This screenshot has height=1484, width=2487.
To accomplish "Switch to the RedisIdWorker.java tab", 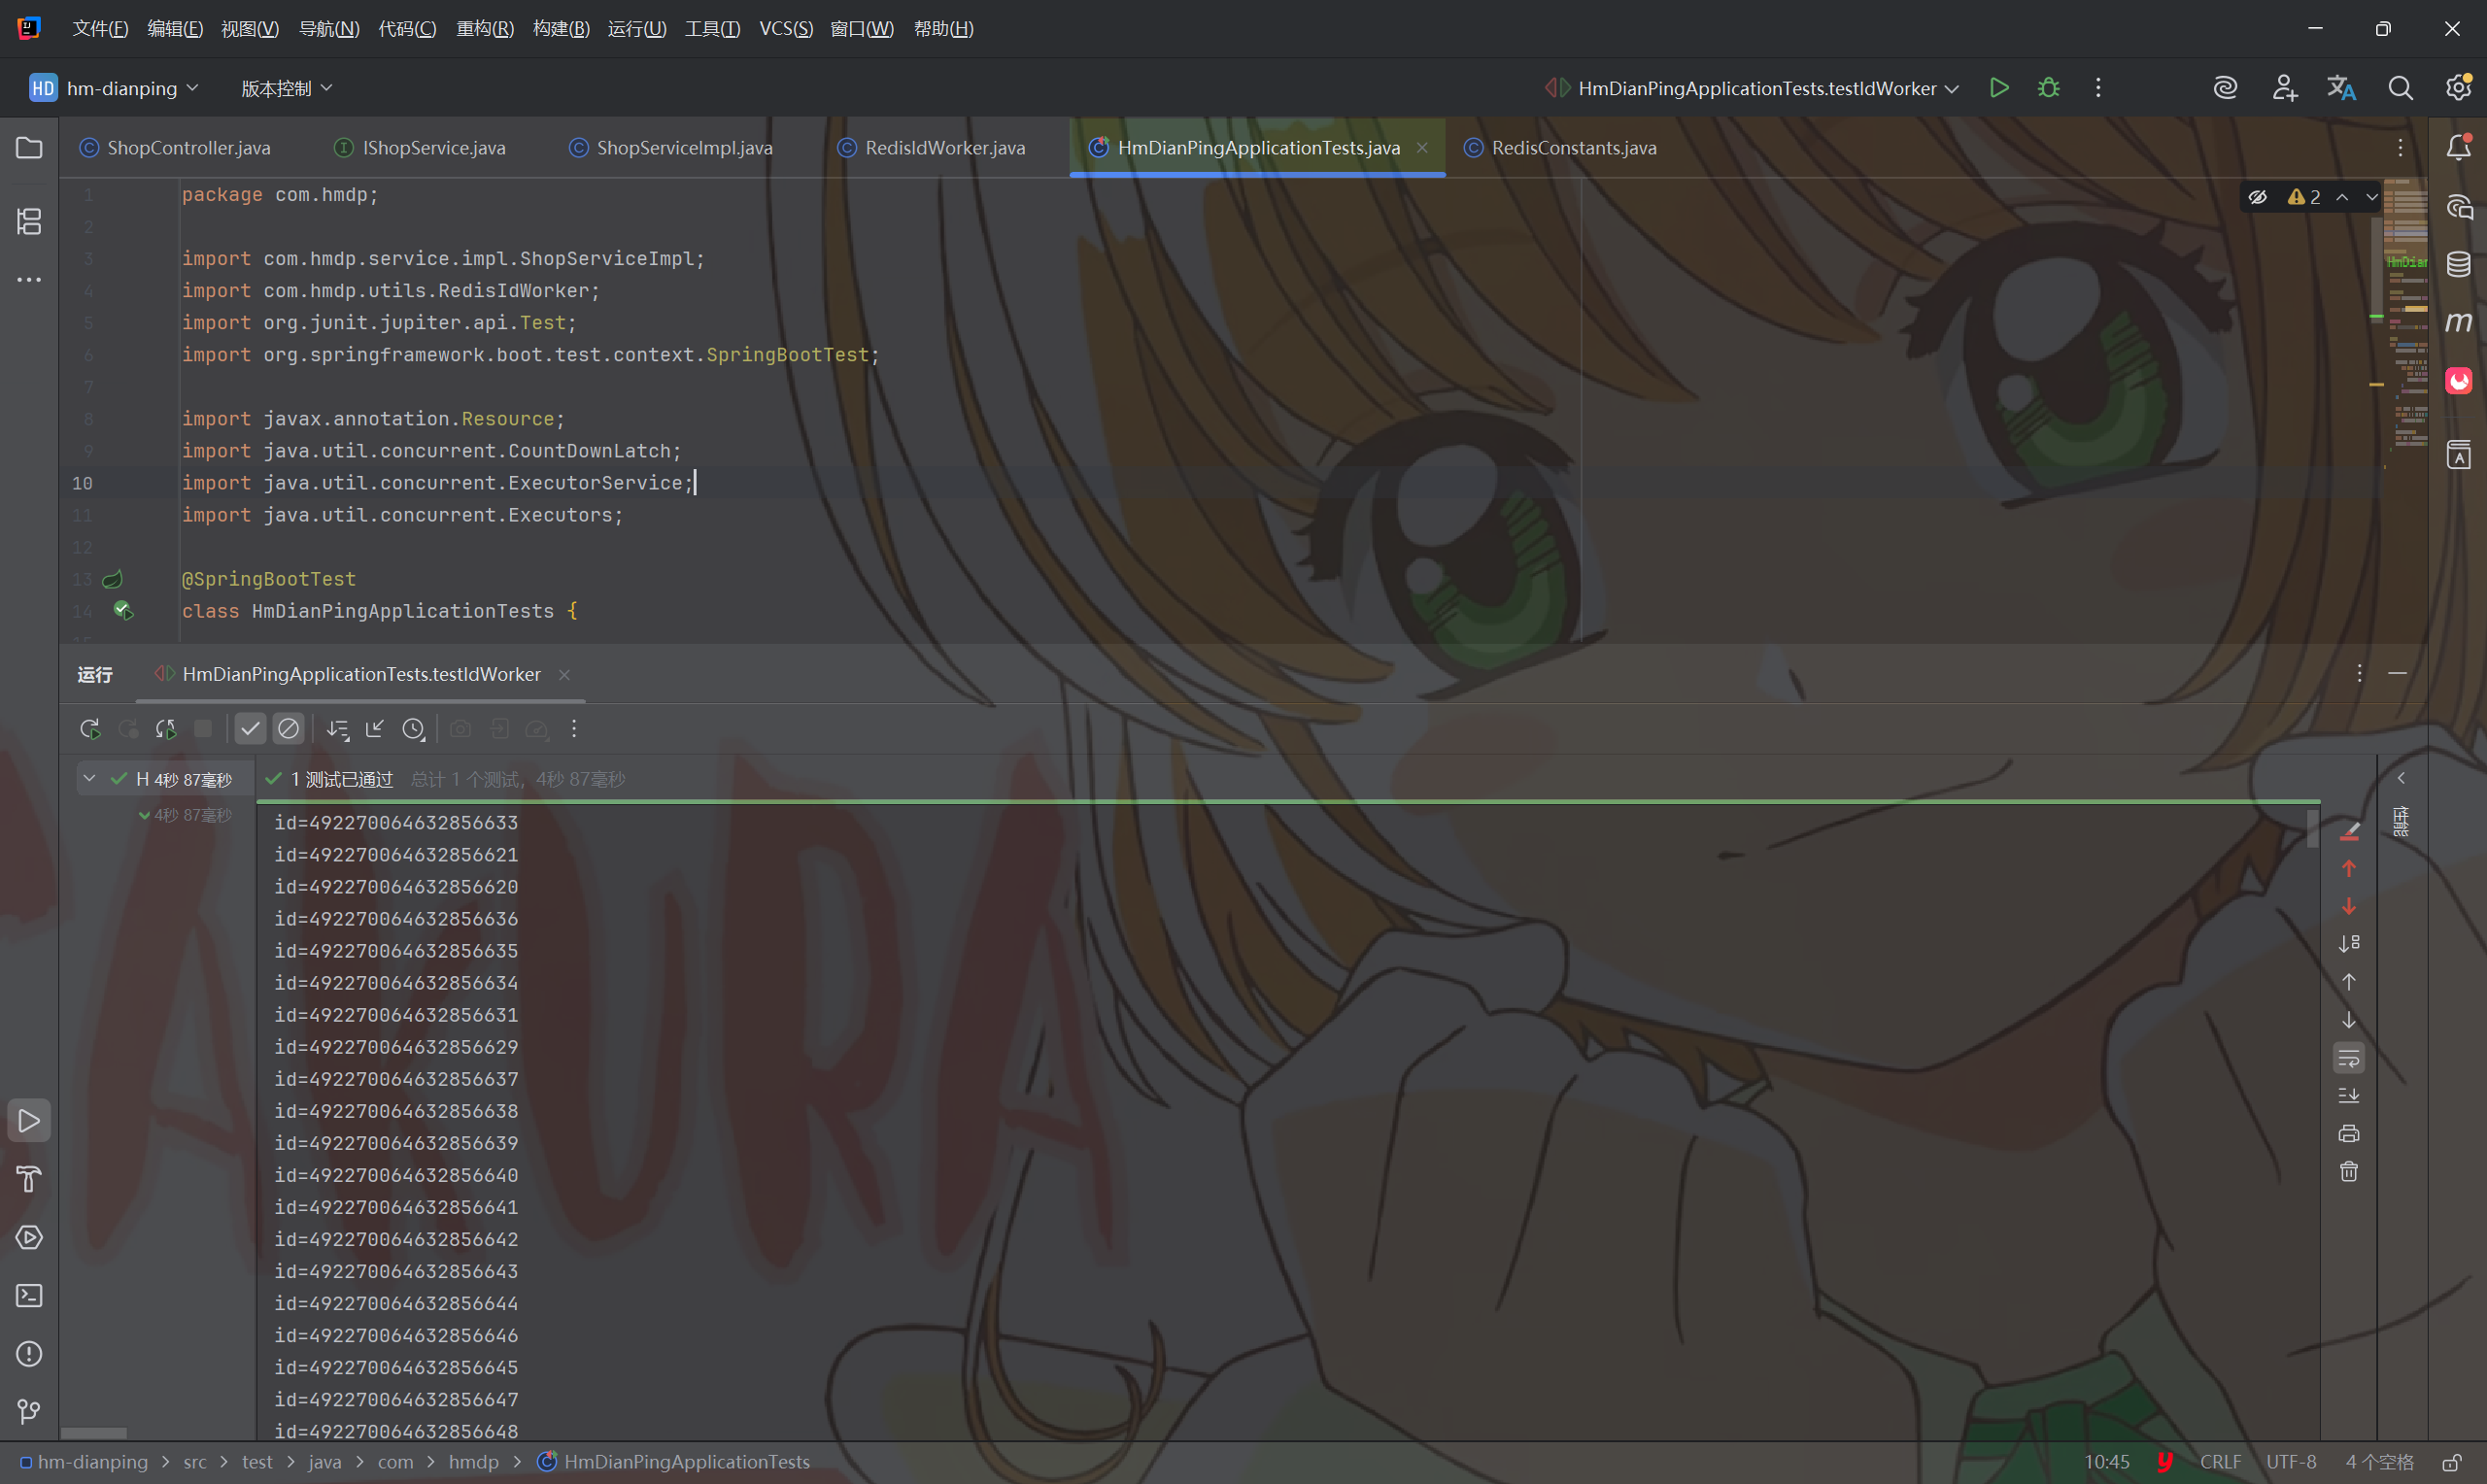I will [x=944, y=148].
